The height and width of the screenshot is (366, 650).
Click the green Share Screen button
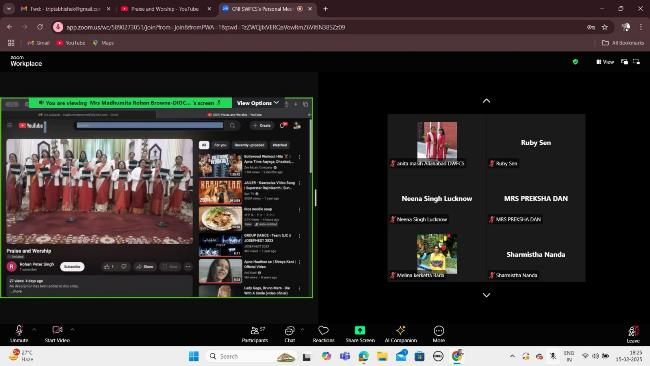360,334
